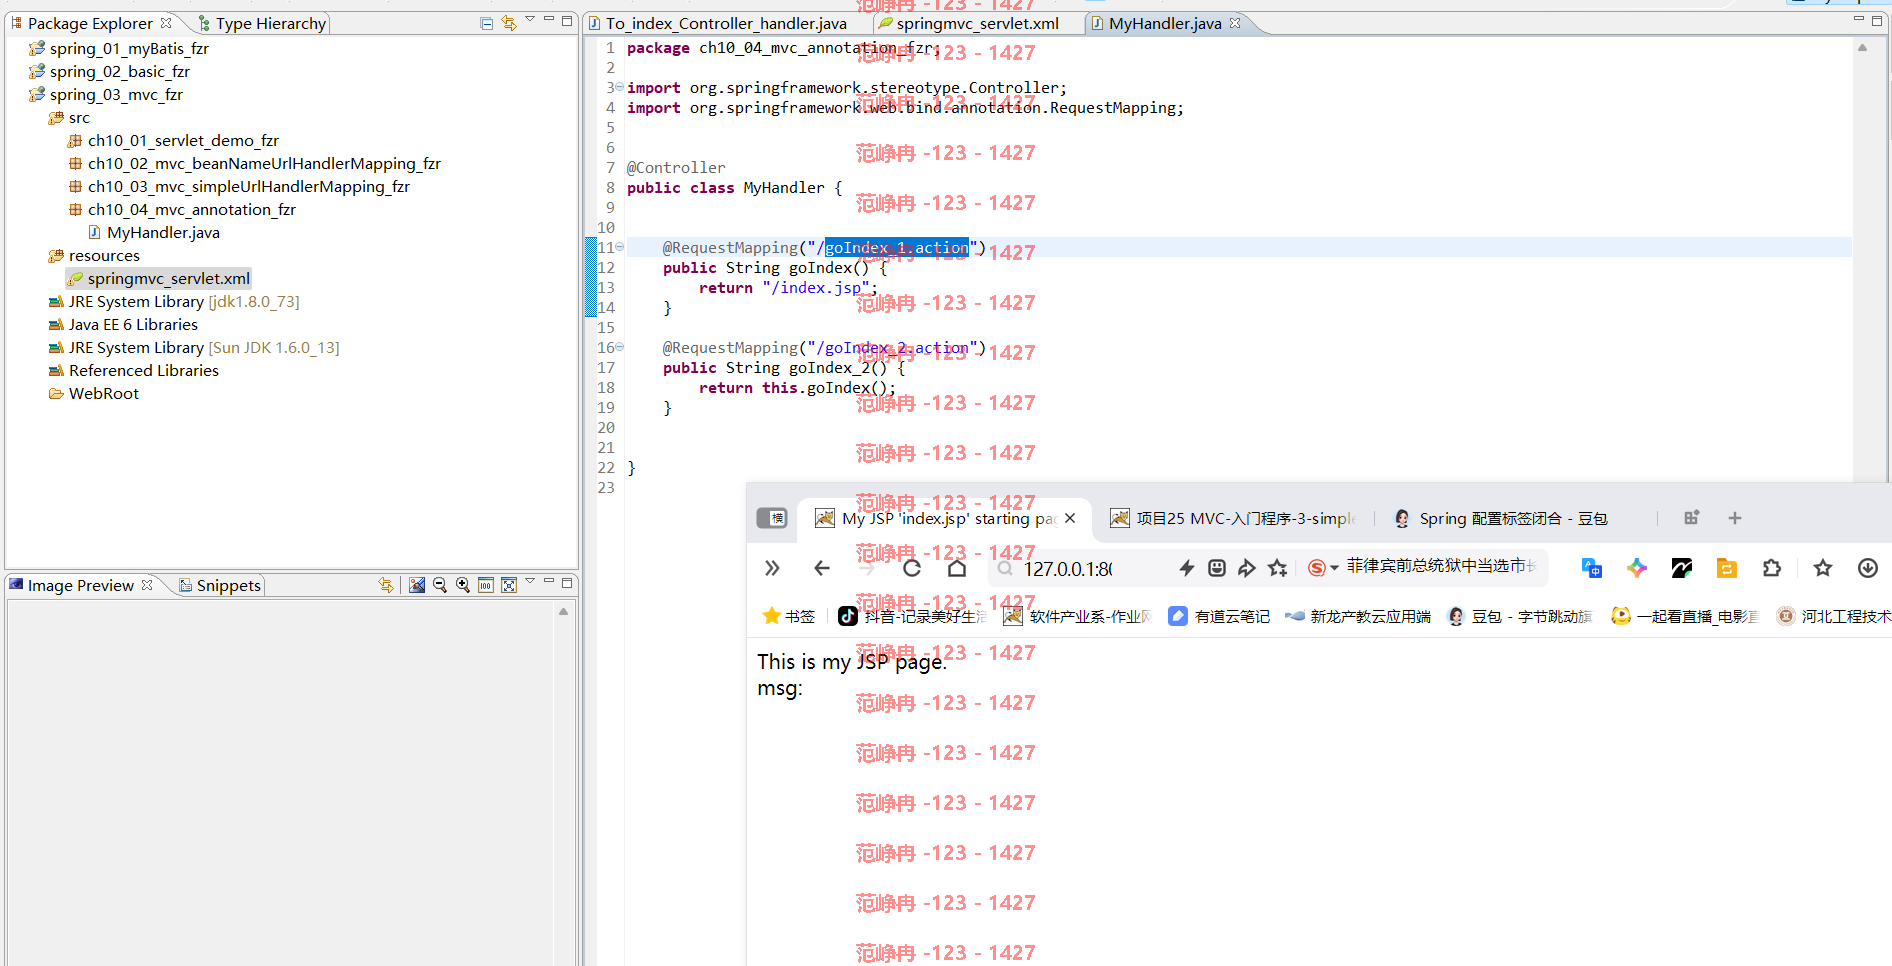
Task: Collapse goIndex_2 method fold at line 16
Action: click(619, 347)
